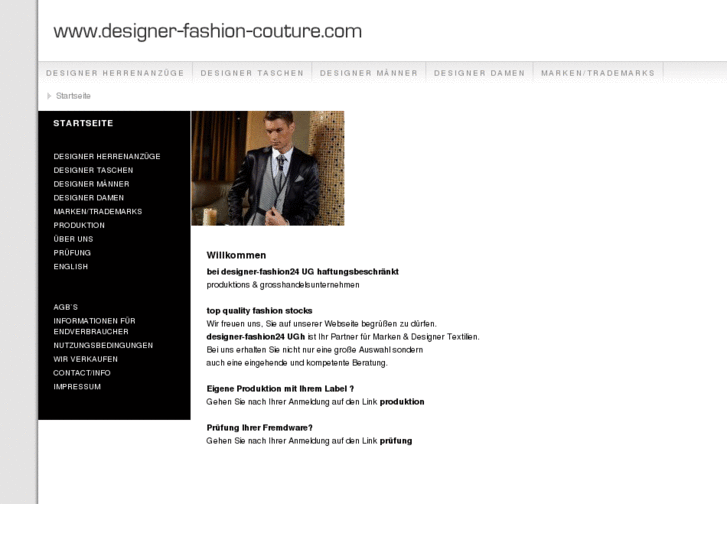Screen dimensions: 727x545
Task: Open the Designer Herrenanzüge top navigation tab
Action: click(115, 73)
